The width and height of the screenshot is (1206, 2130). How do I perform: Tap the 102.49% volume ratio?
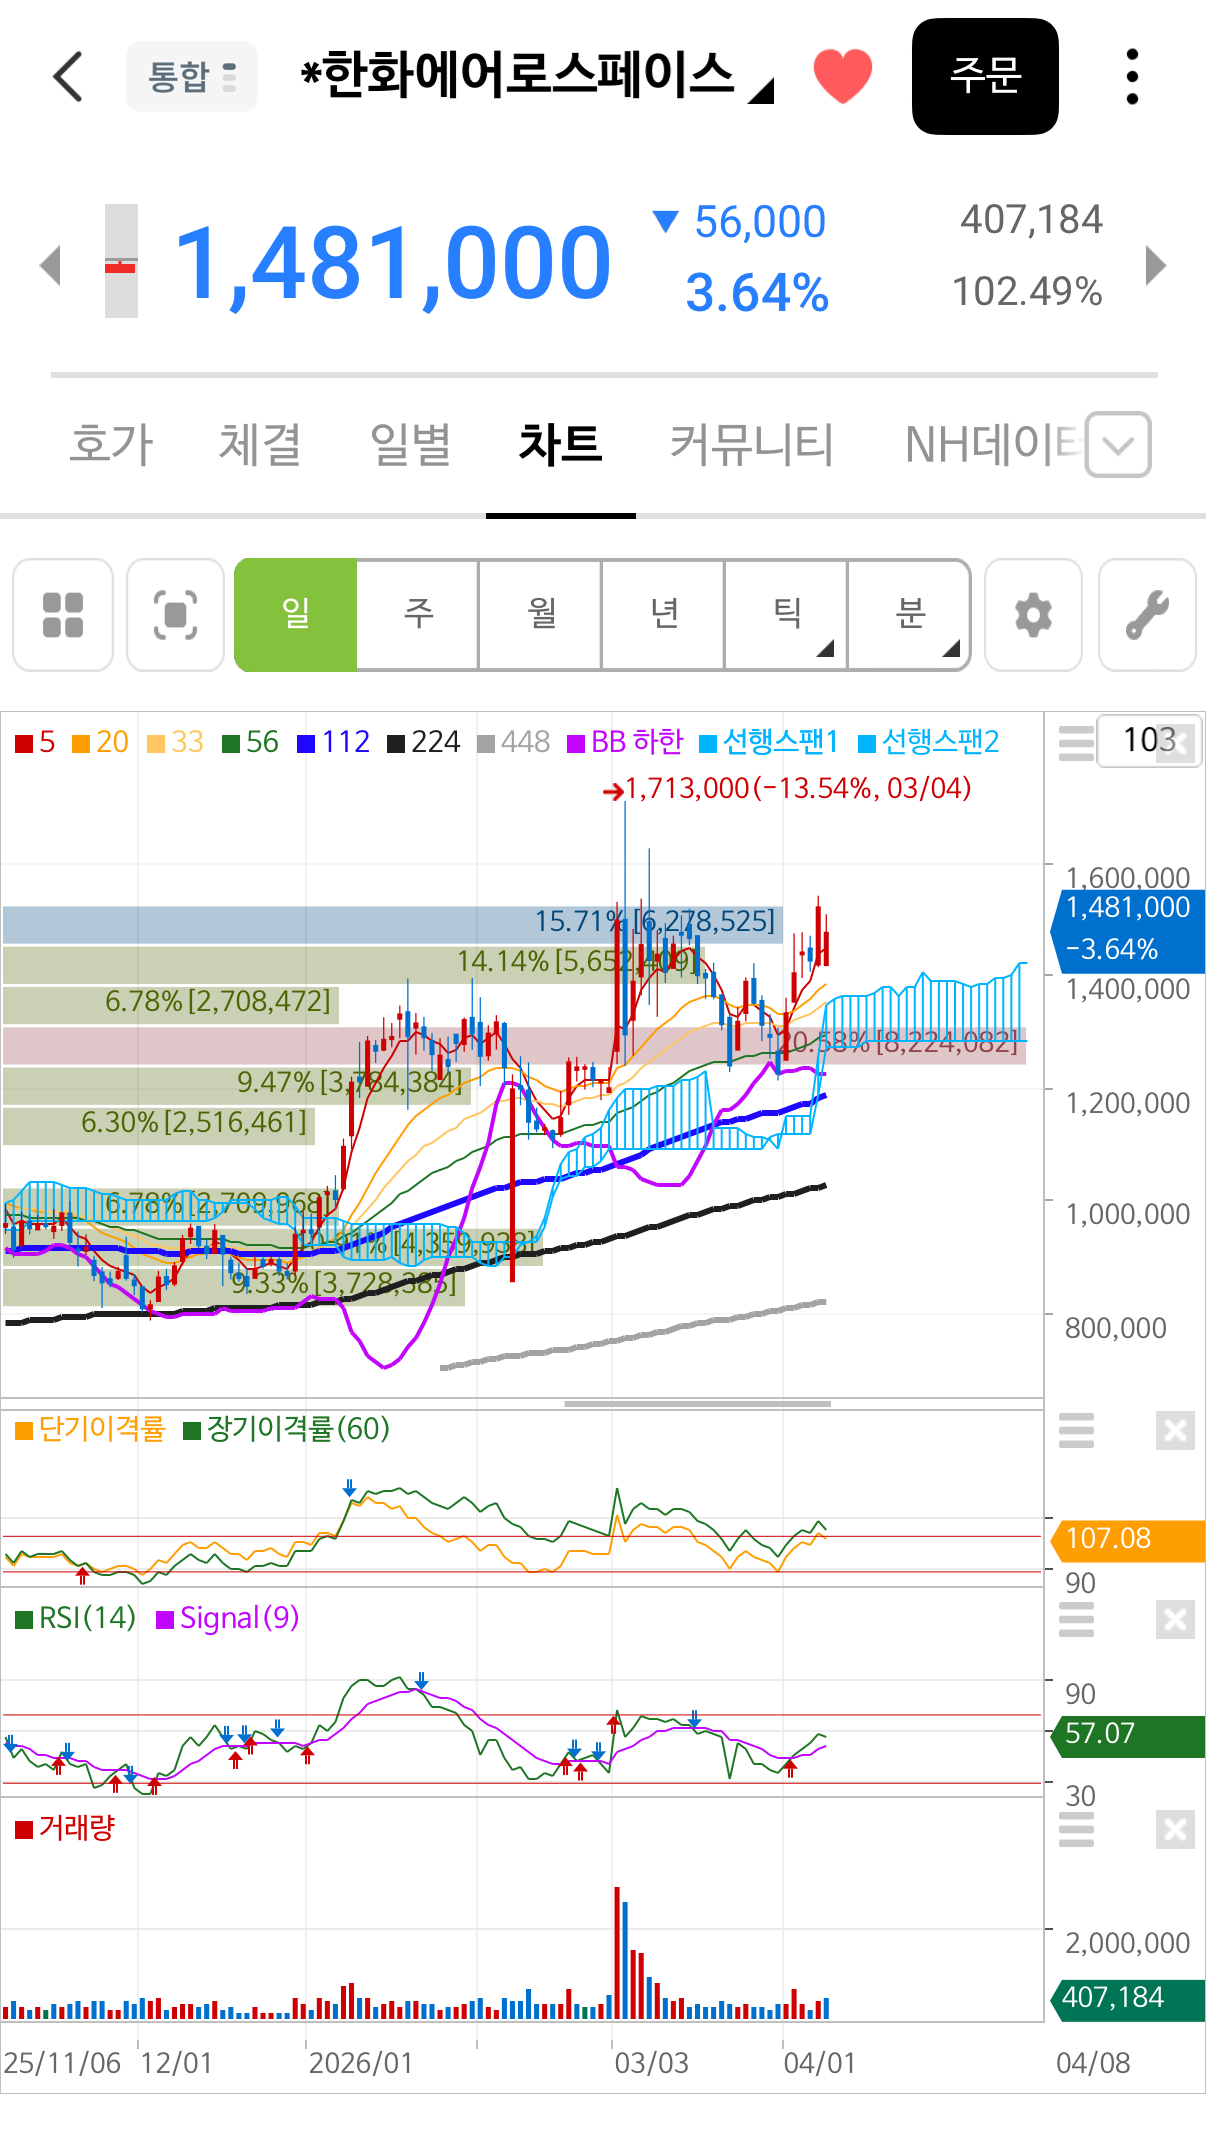point(1027,292)
